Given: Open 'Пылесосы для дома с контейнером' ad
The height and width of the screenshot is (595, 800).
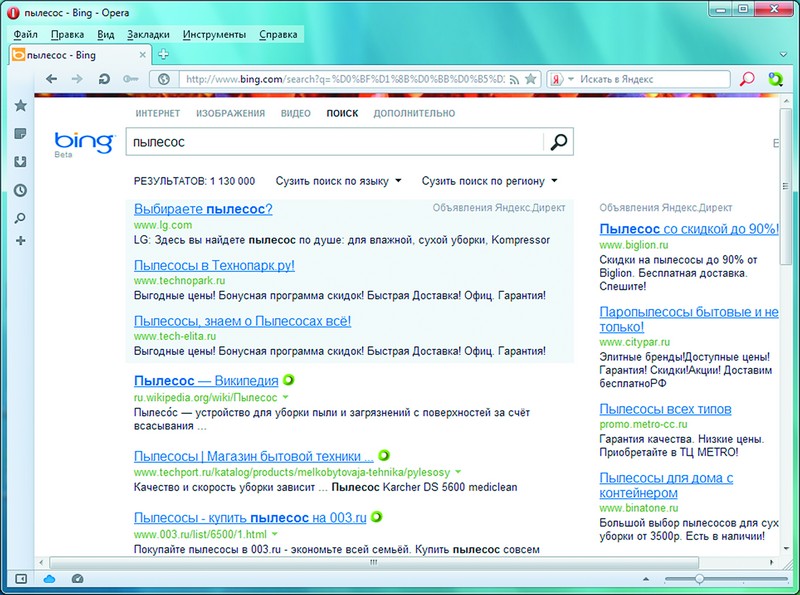Looking at the screenshot, I should click(666, 485).
